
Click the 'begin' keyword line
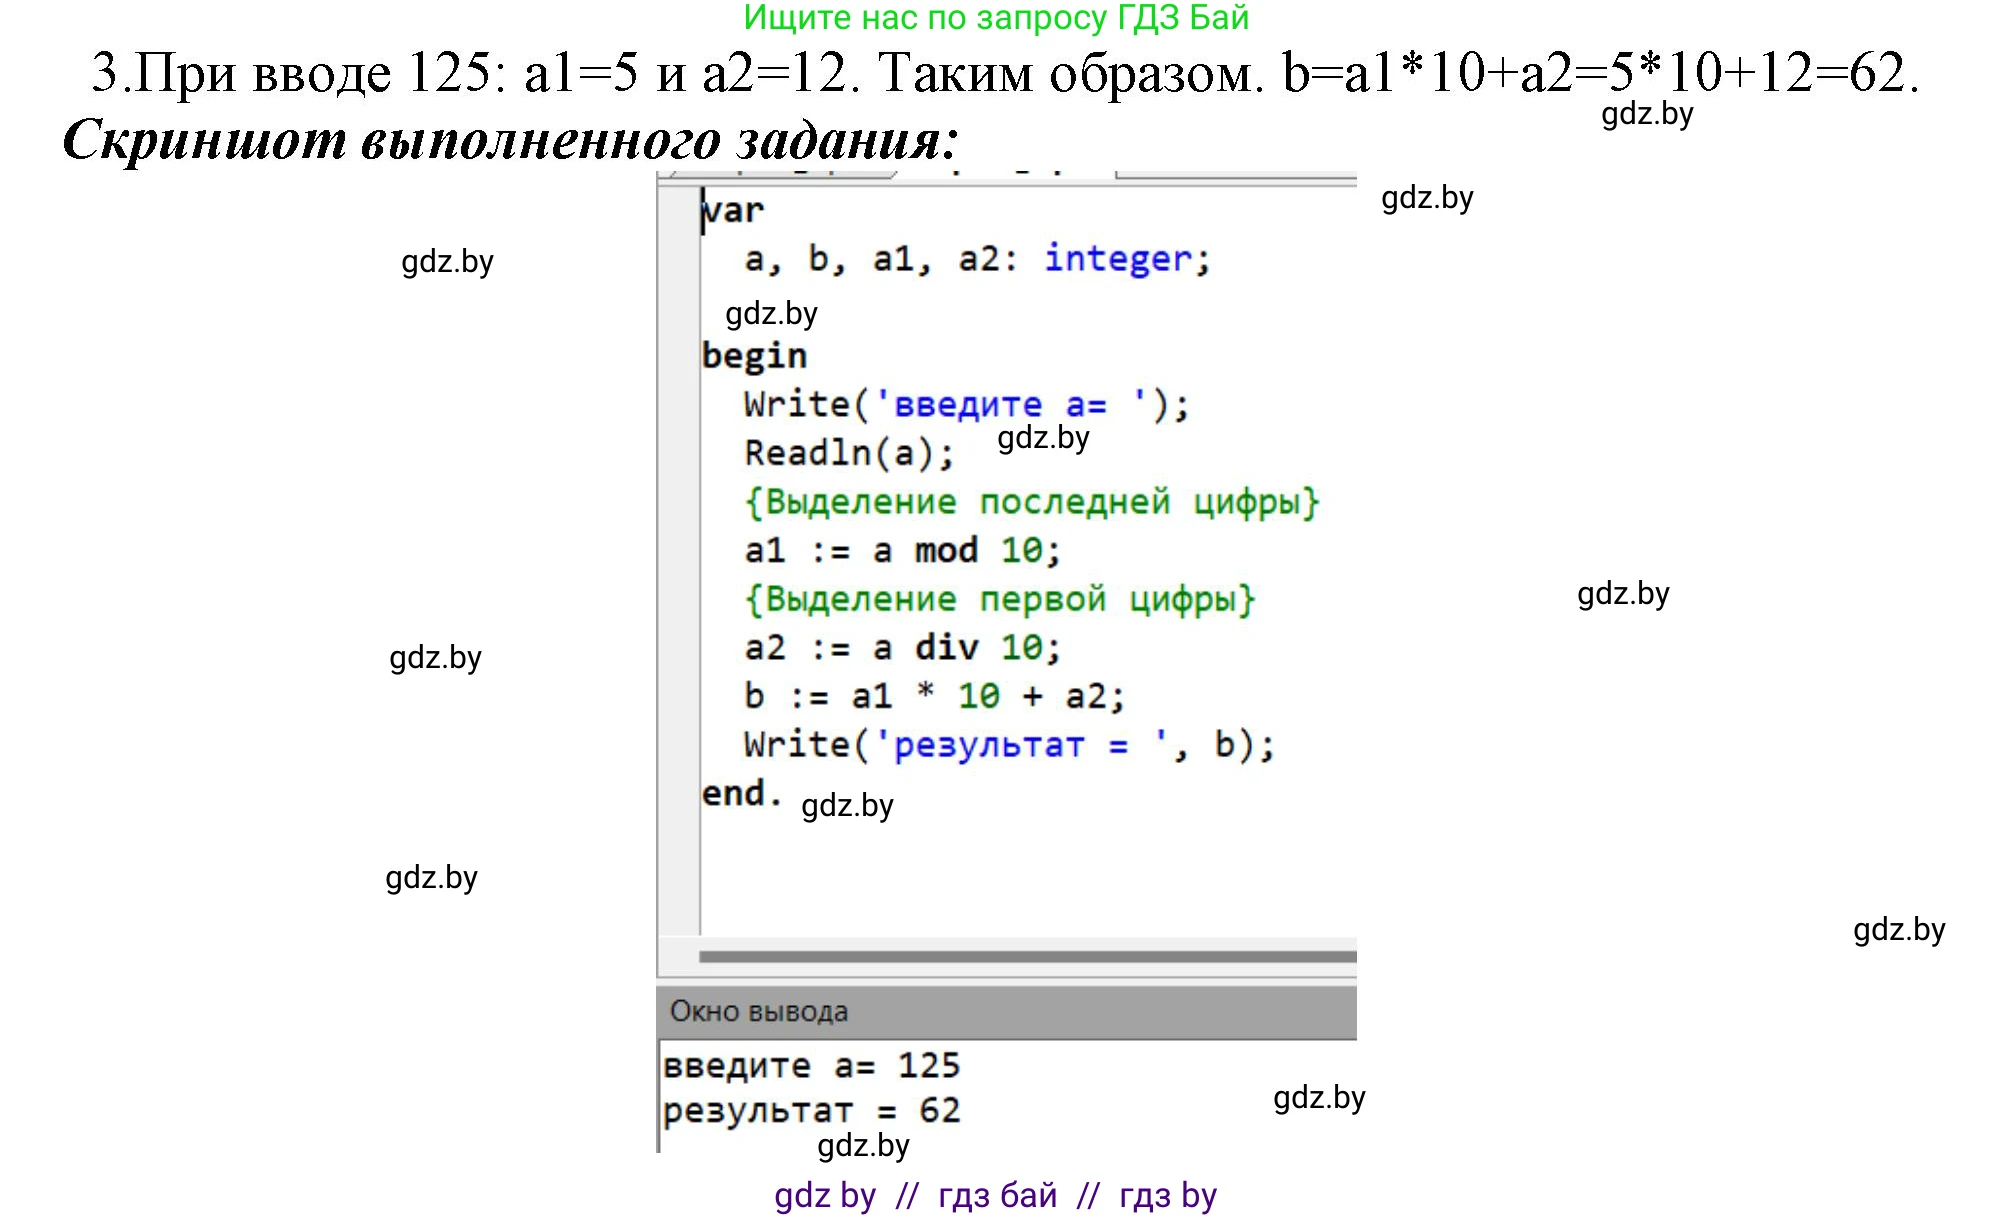754,356
